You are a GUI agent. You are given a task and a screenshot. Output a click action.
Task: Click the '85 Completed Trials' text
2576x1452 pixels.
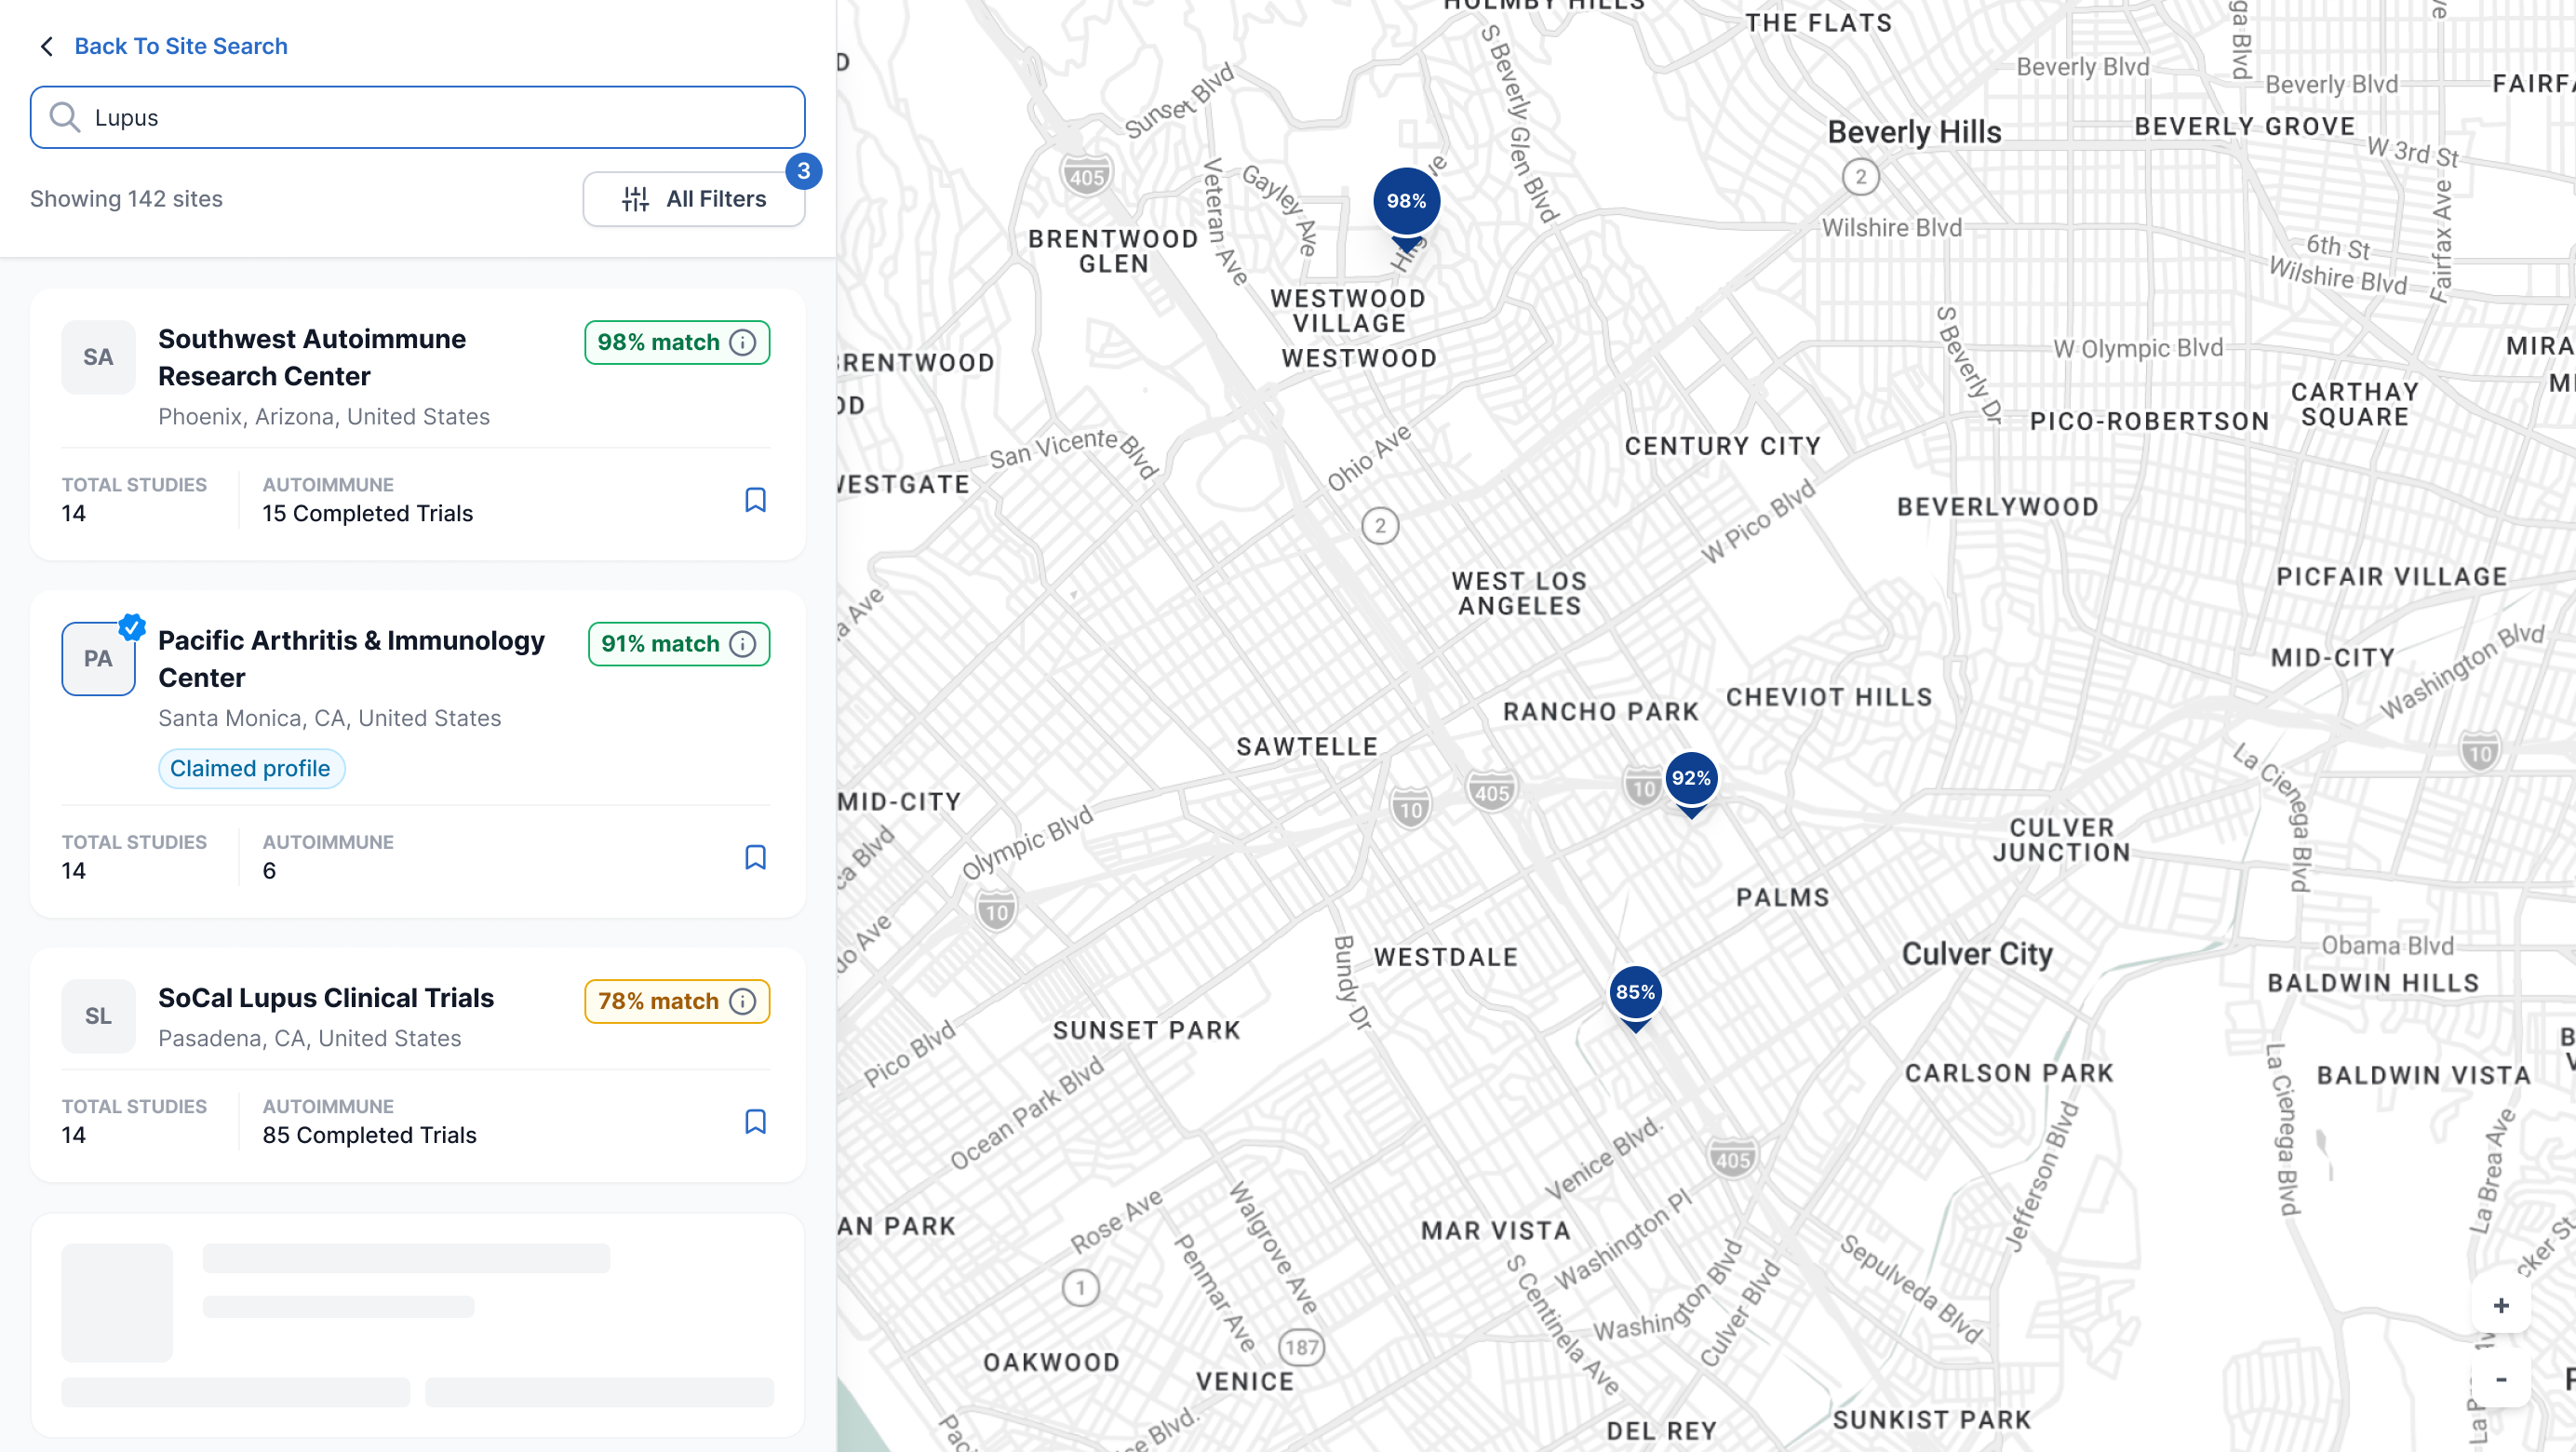[x=369, y=1136]
